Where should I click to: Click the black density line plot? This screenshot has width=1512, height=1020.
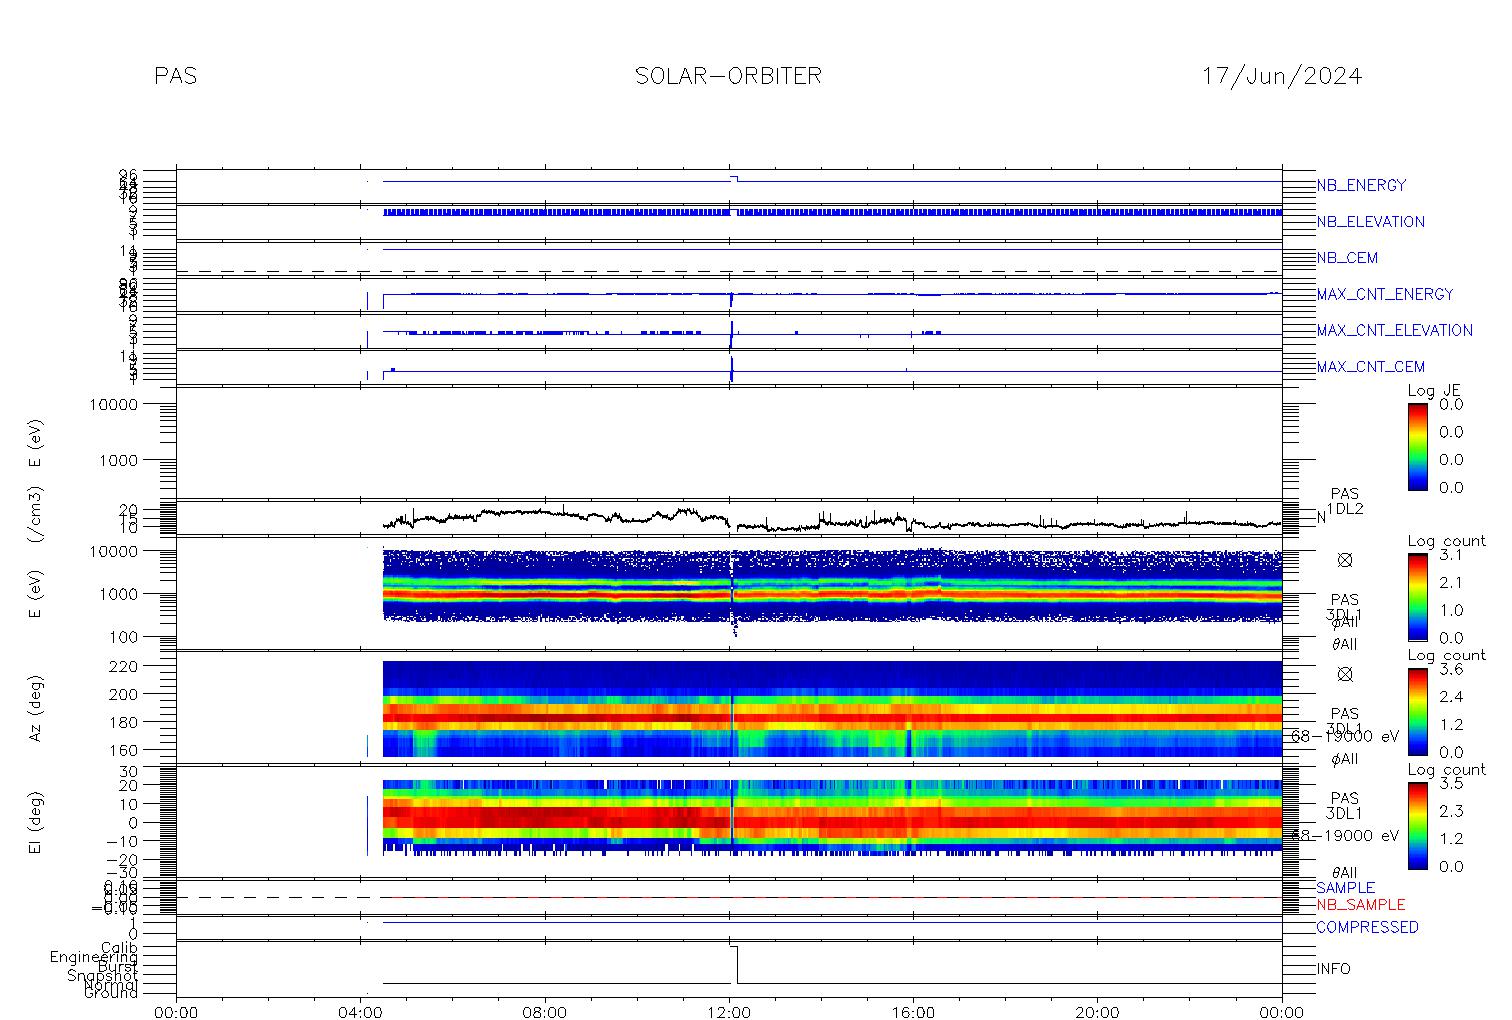(832, 519)
